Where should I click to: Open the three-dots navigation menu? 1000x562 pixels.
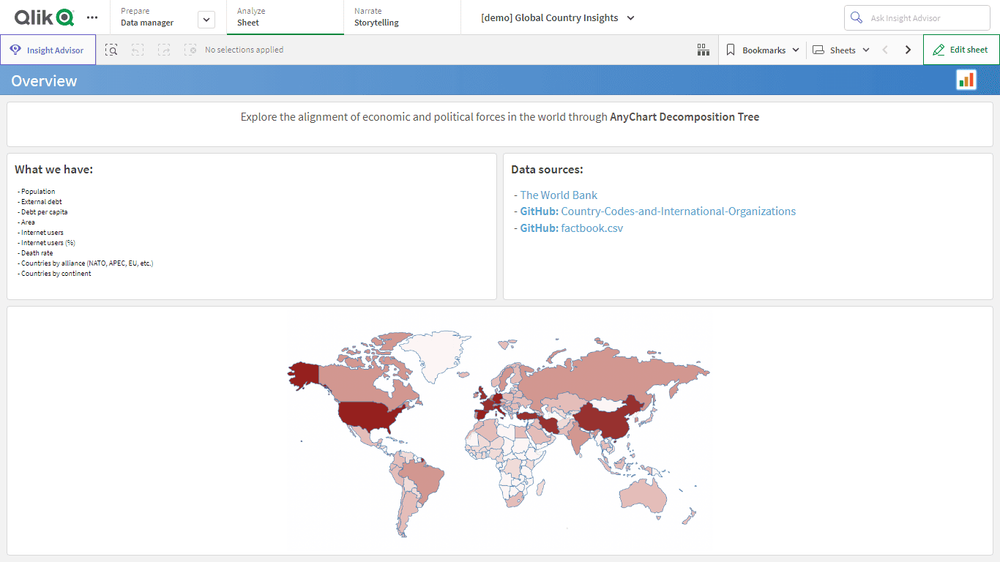93,18
